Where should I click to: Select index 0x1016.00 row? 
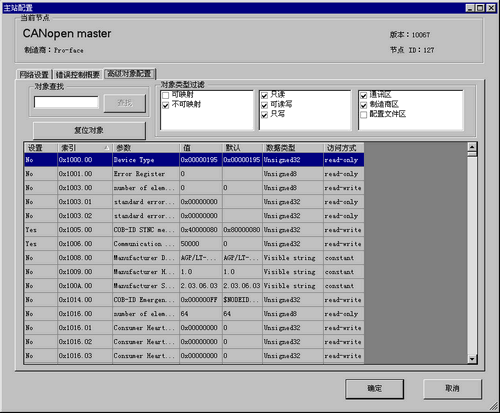[194, 314]
